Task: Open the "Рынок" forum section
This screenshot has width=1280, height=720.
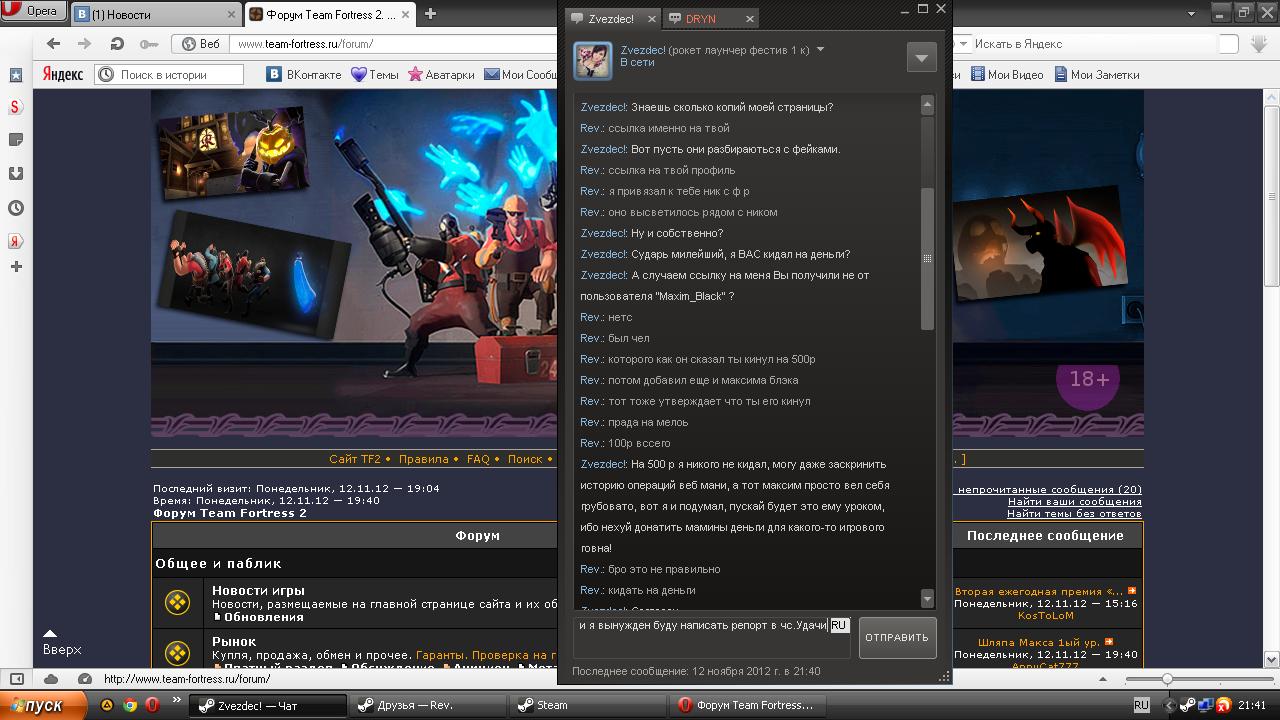Action: tap(234, 641)
